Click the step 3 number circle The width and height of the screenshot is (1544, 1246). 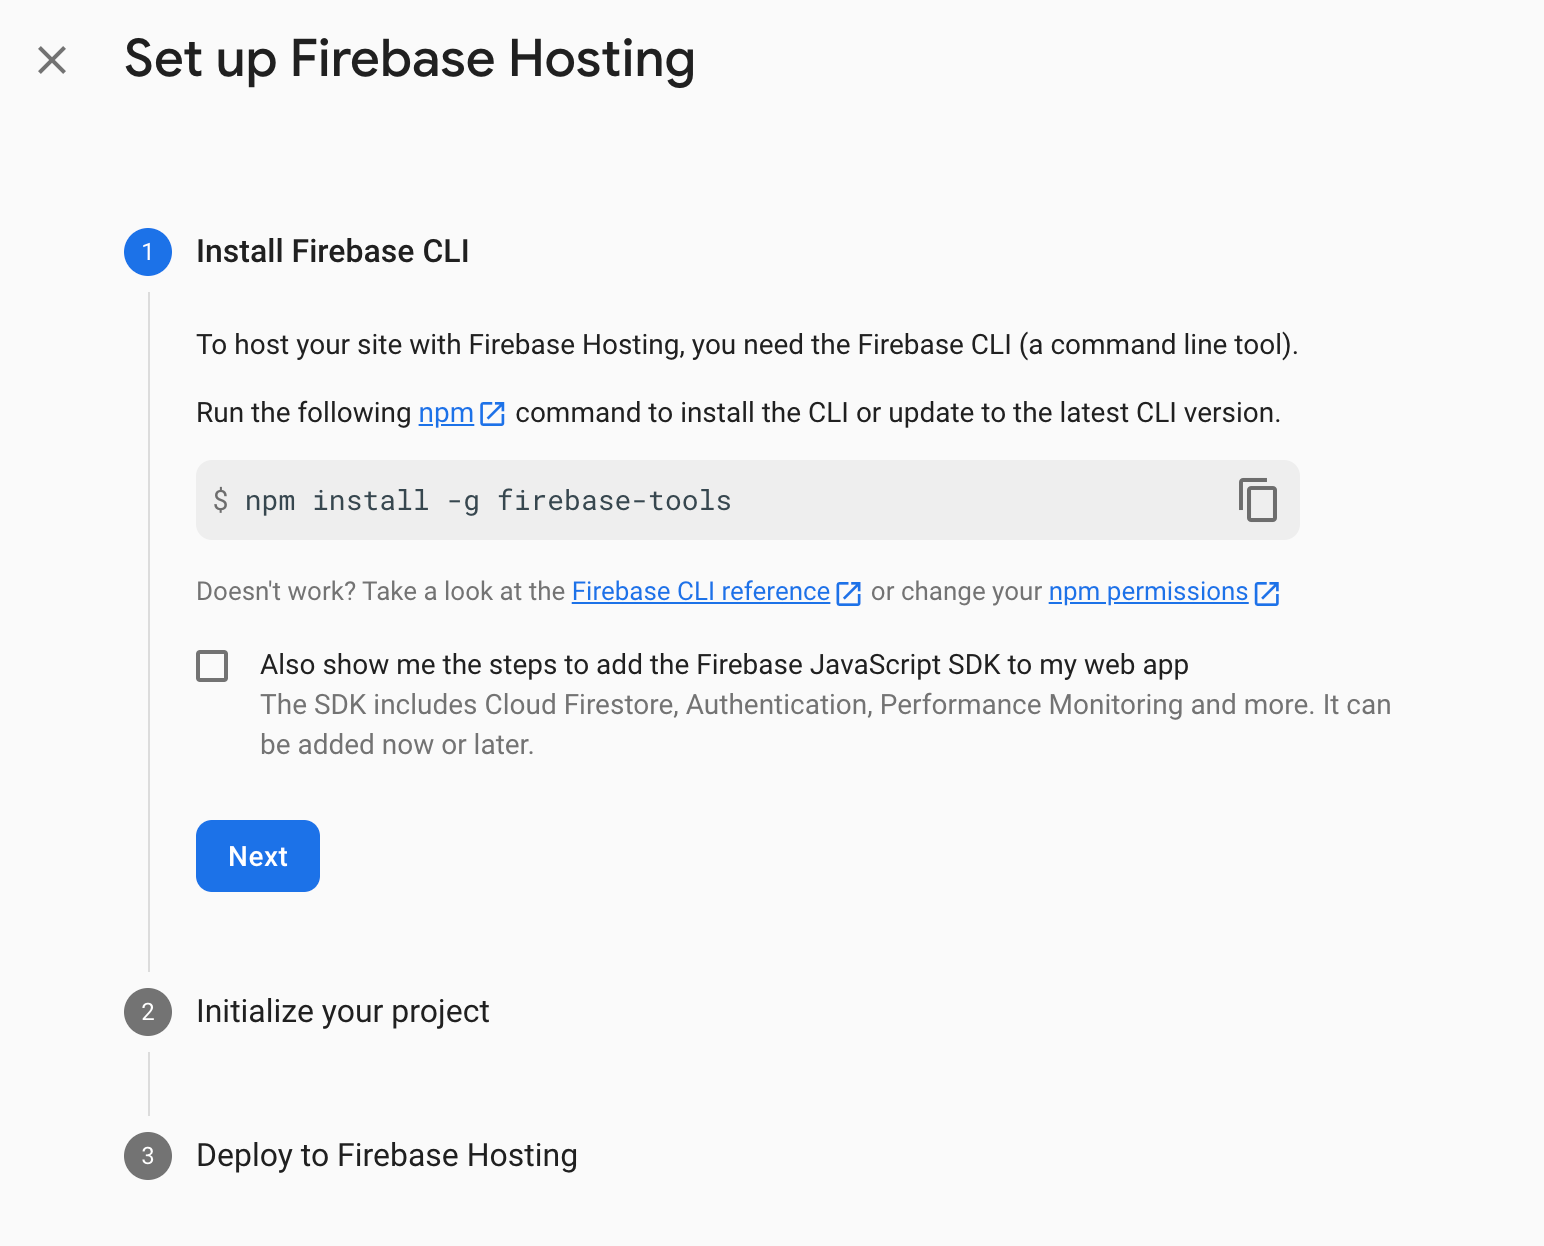(x=148, y=1156)
